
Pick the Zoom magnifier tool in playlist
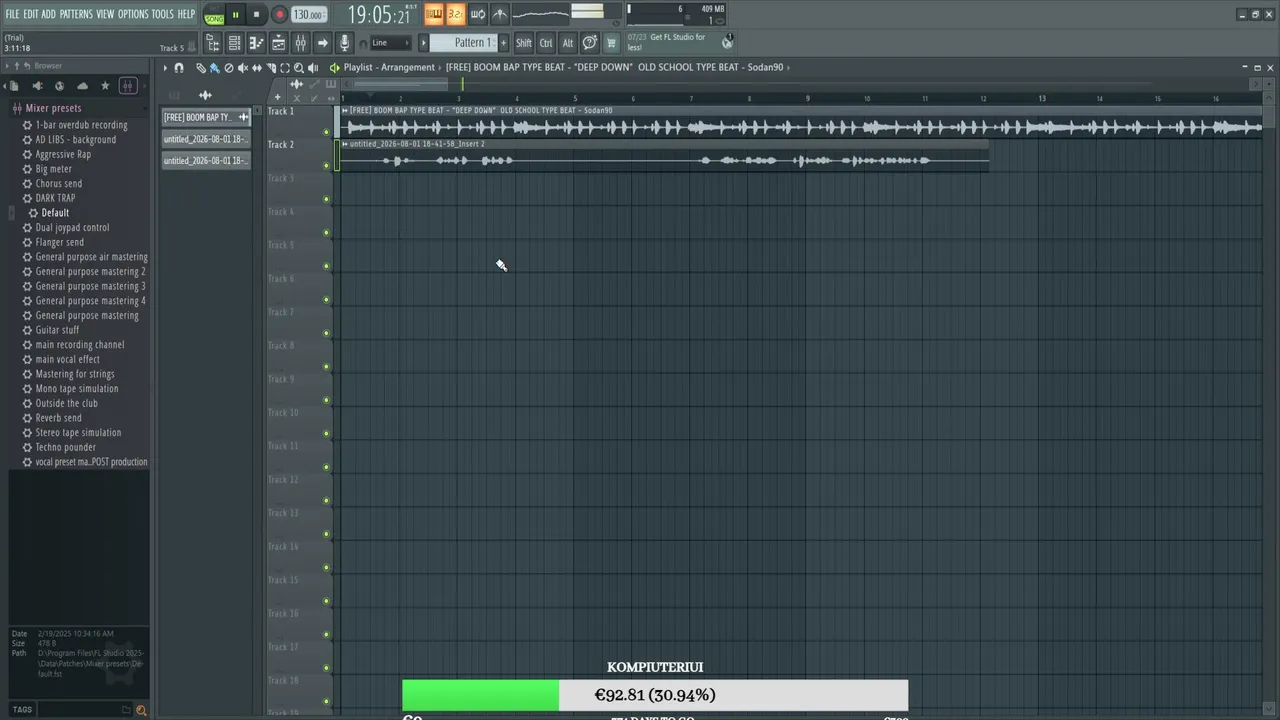tap(299, 68)
